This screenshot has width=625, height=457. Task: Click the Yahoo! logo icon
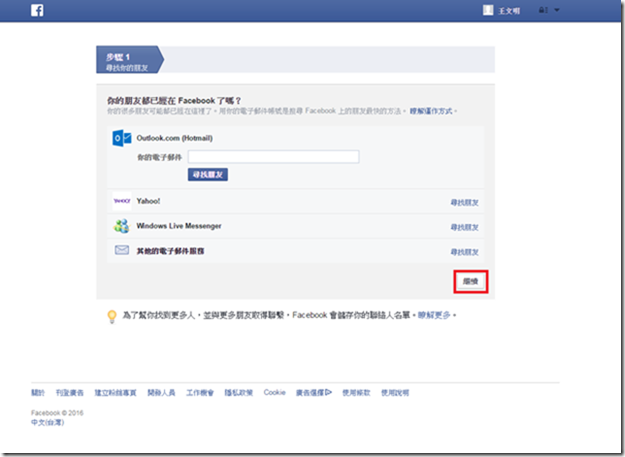coord(122,201)
